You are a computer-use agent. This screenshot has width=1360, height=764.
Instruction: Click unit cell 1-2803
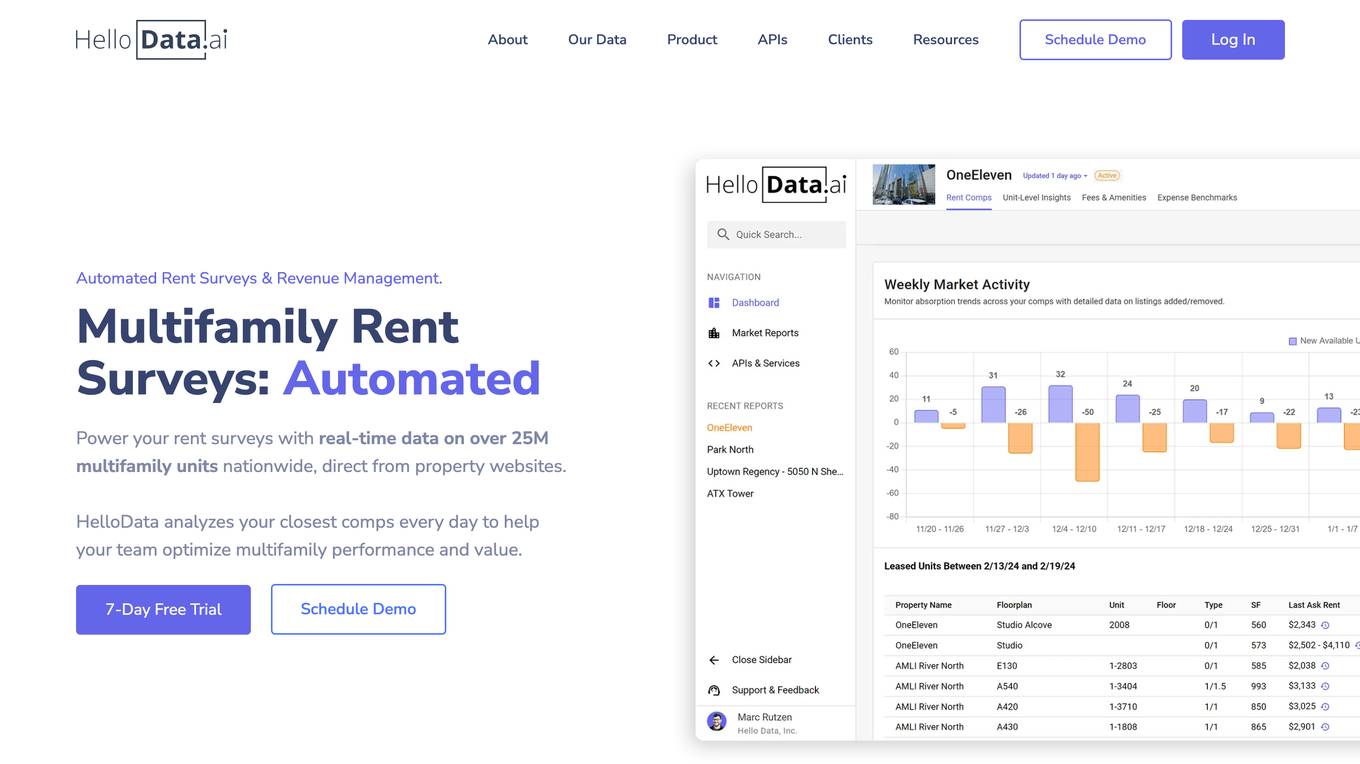coord(1123,666)
